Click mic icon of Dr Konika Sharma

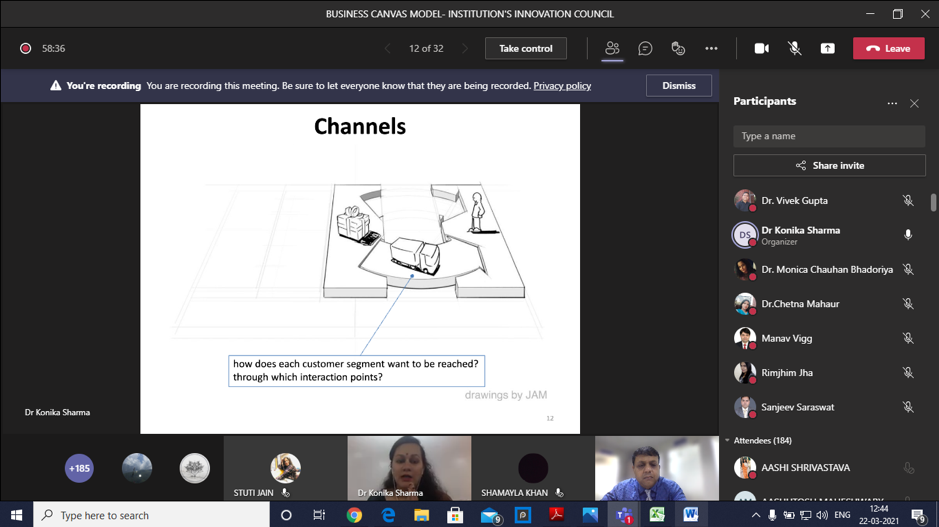pyautogui.click(x=908, y=235)
